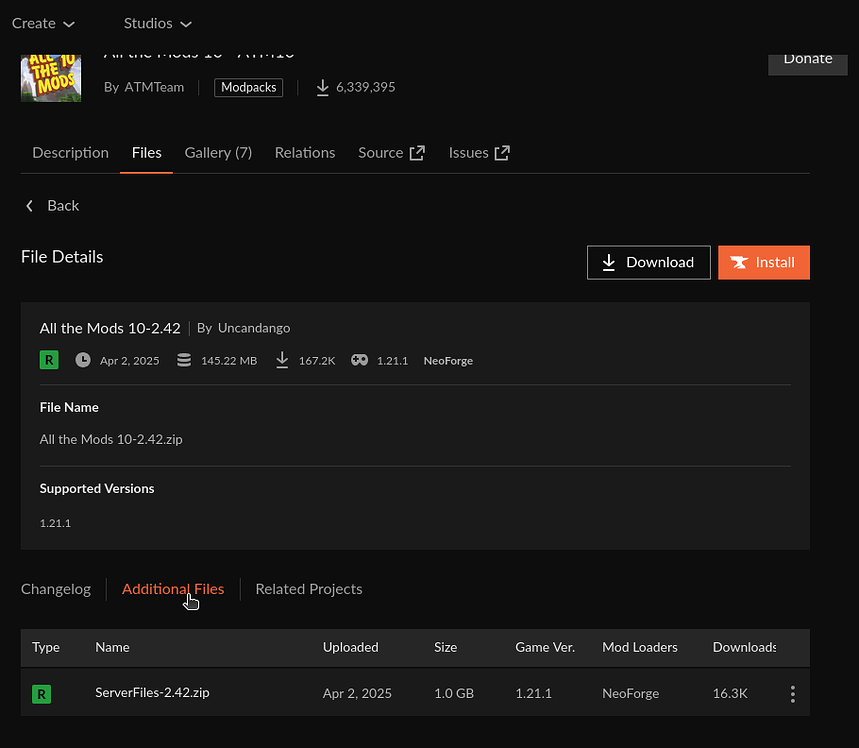Image resolution: width=859 pixels, height=748 pixels.
Task: Click the back chevron above File Details
Action: click(x=29, y=205)
